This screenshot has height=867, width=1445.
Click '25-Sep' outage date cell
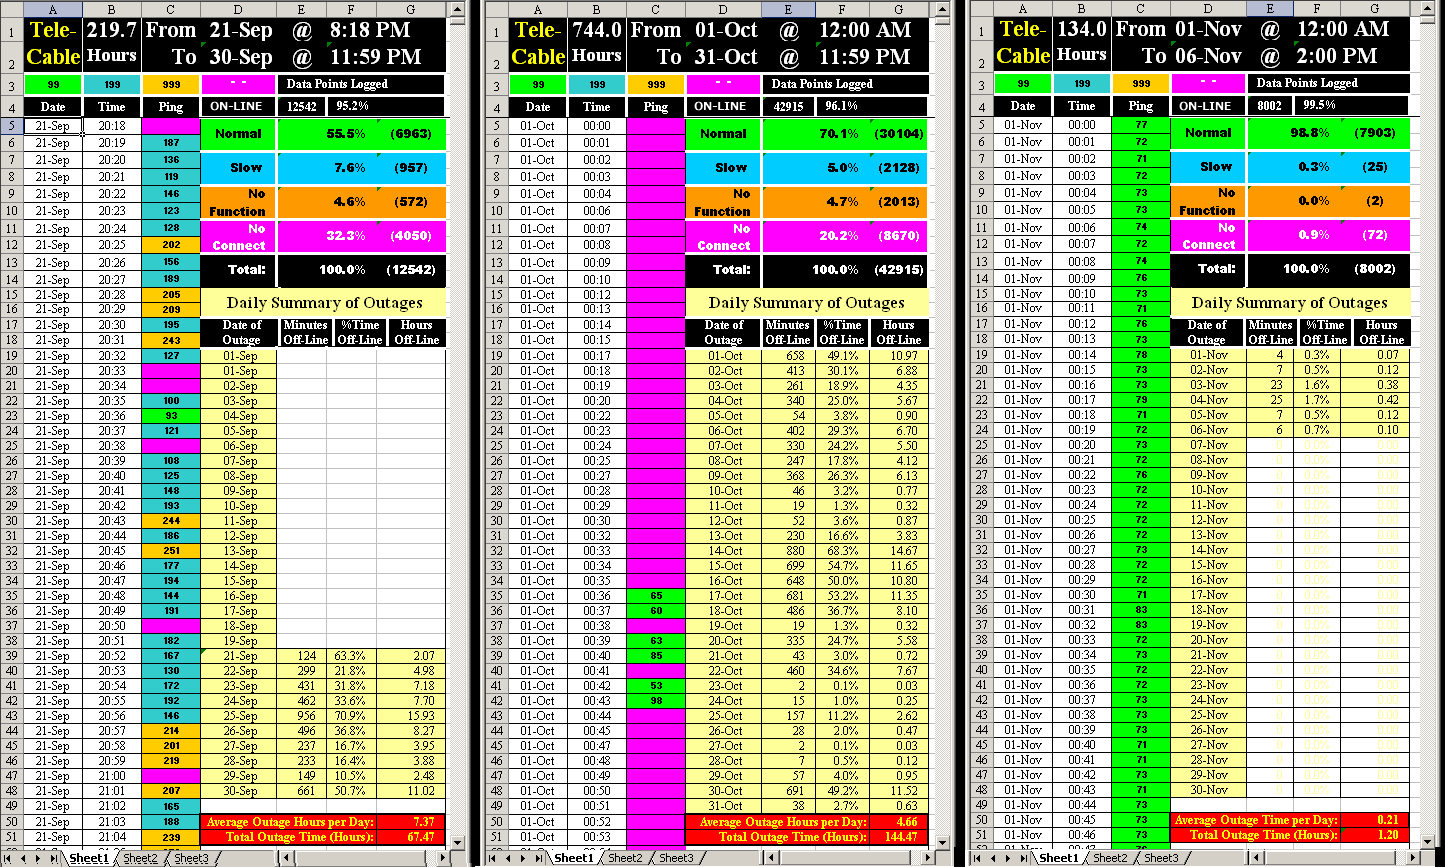pos(240,716)
